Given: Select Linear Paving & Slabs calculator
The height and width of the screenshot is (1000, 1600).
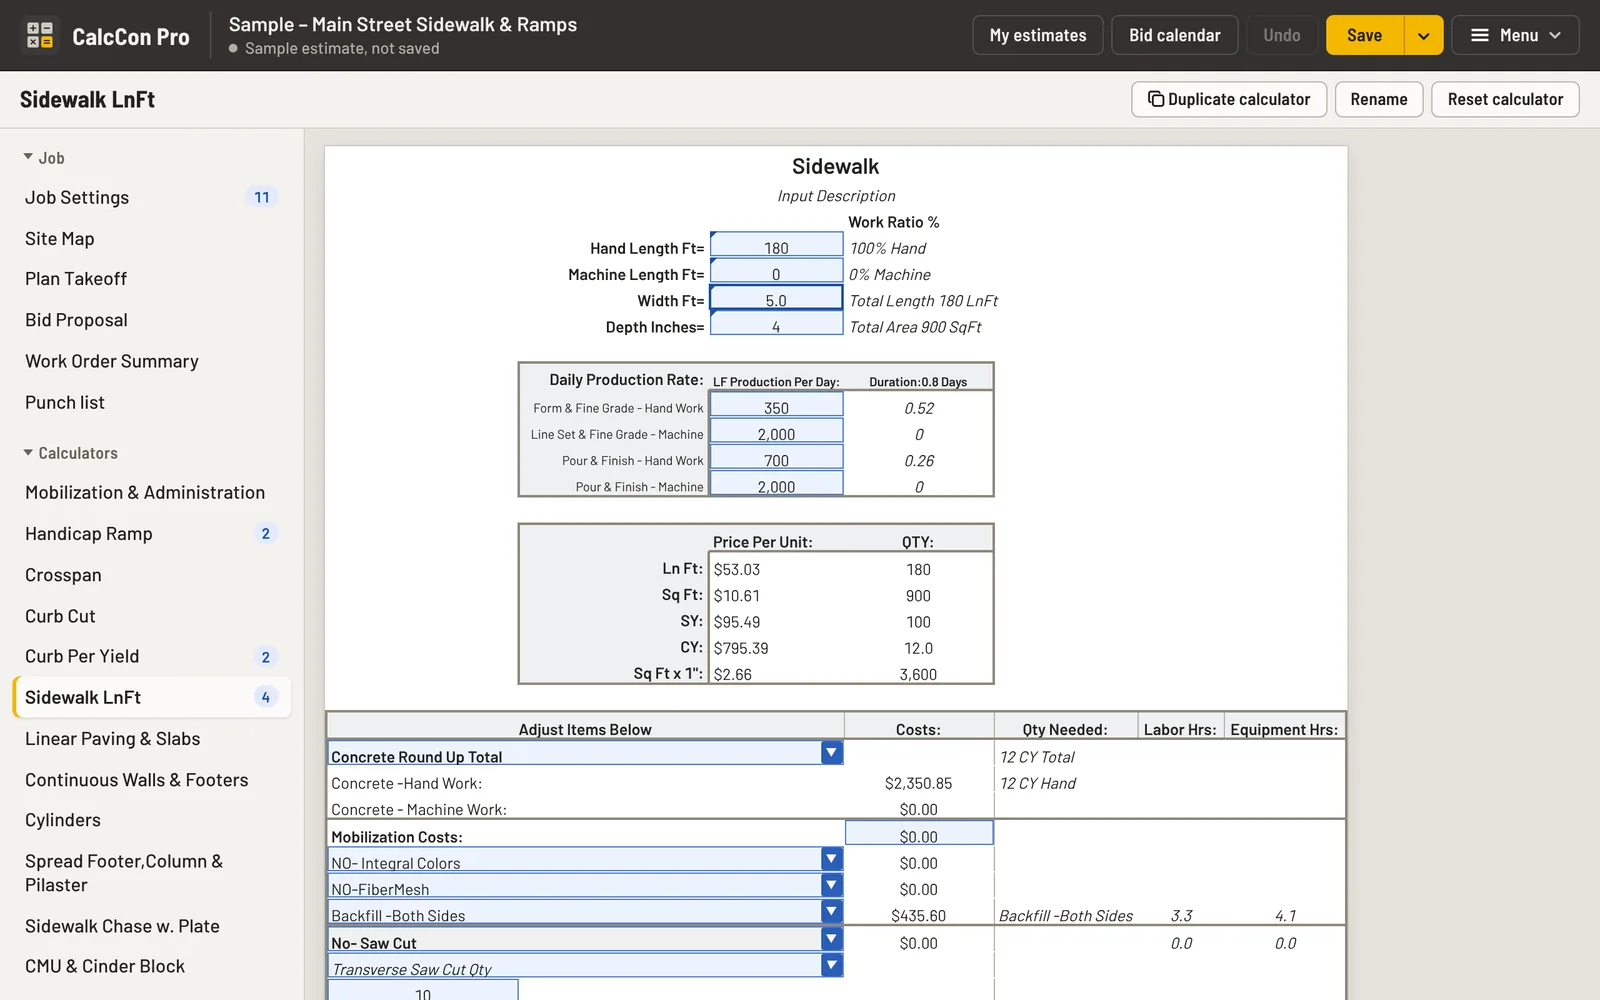Looking at the screenshot, I should pos(152,739).
